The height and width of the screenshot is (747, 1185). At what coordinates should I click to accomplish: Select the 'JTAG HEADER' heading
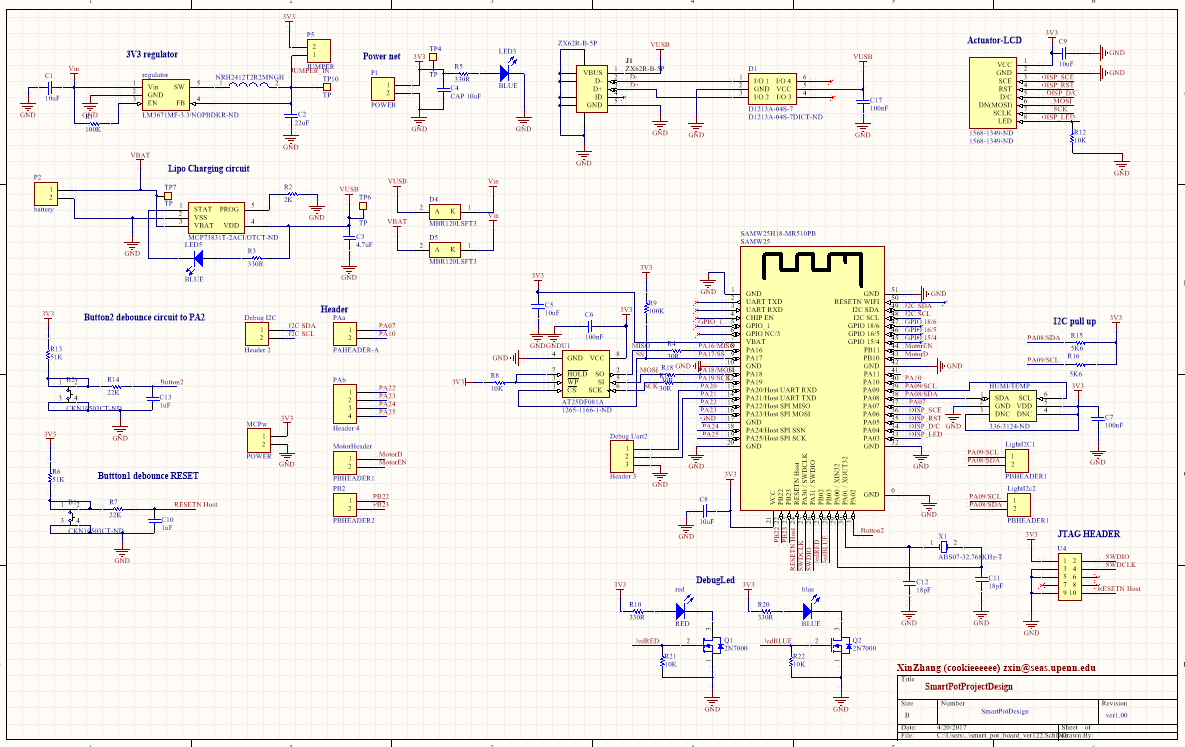point(1088,534)
